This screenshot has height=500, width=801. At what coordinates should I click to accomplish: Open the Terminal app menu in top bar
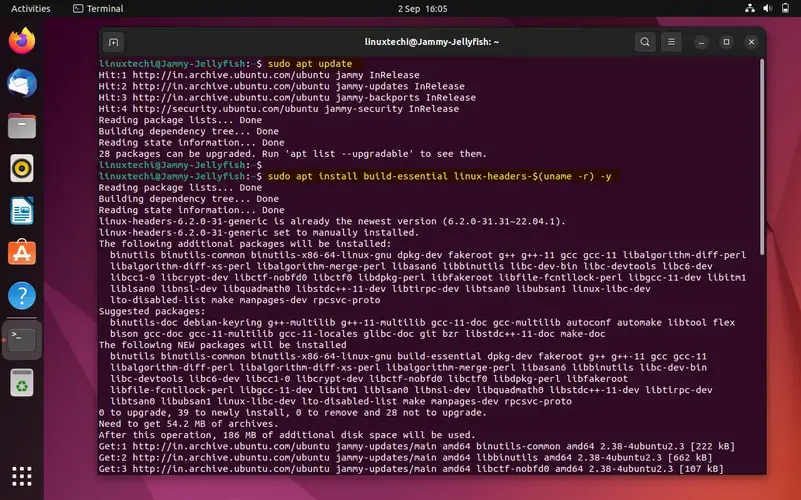[x=98, y=8]
